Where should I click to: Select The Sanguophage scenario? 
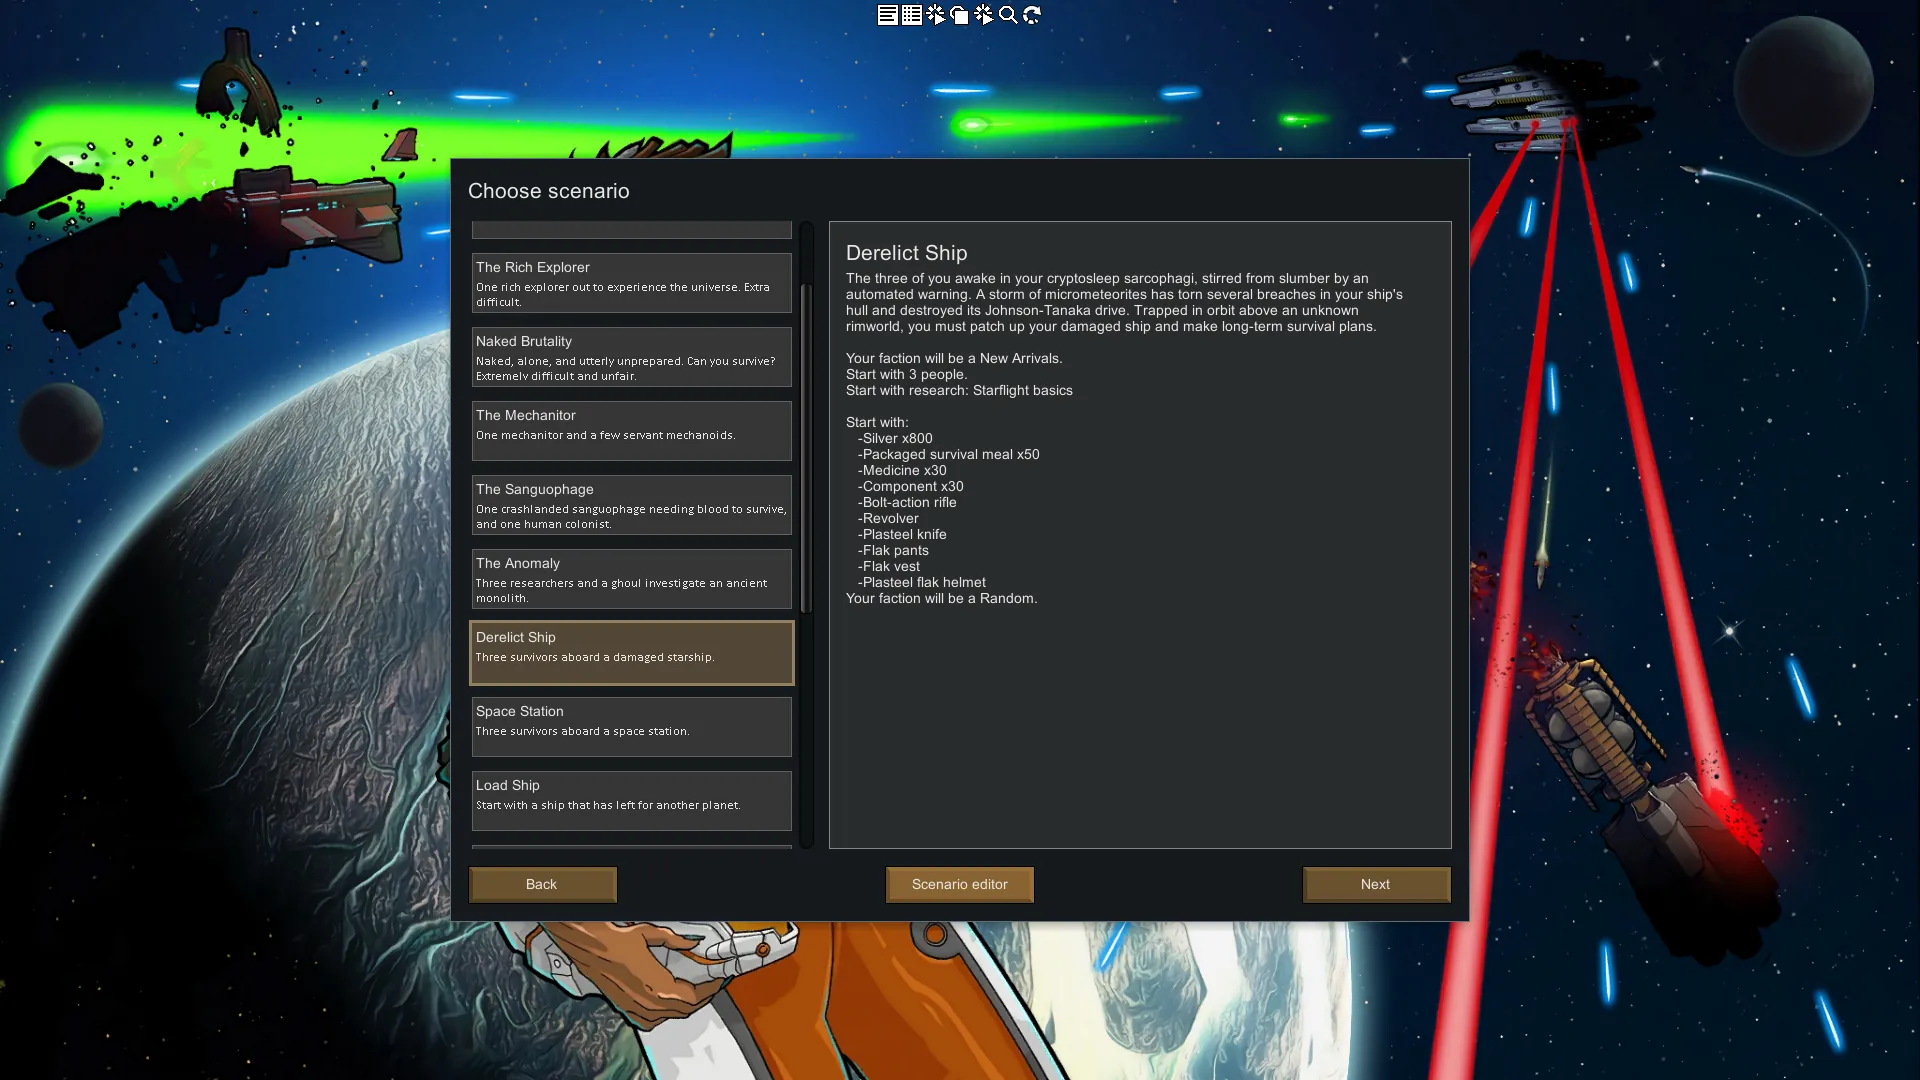click(631, 505)
